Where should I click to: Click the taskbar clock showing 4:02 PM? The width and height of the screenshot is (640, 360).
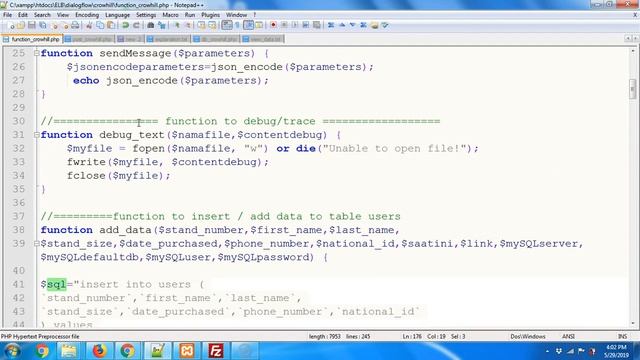pyautogui.click(x=616, y=351)
